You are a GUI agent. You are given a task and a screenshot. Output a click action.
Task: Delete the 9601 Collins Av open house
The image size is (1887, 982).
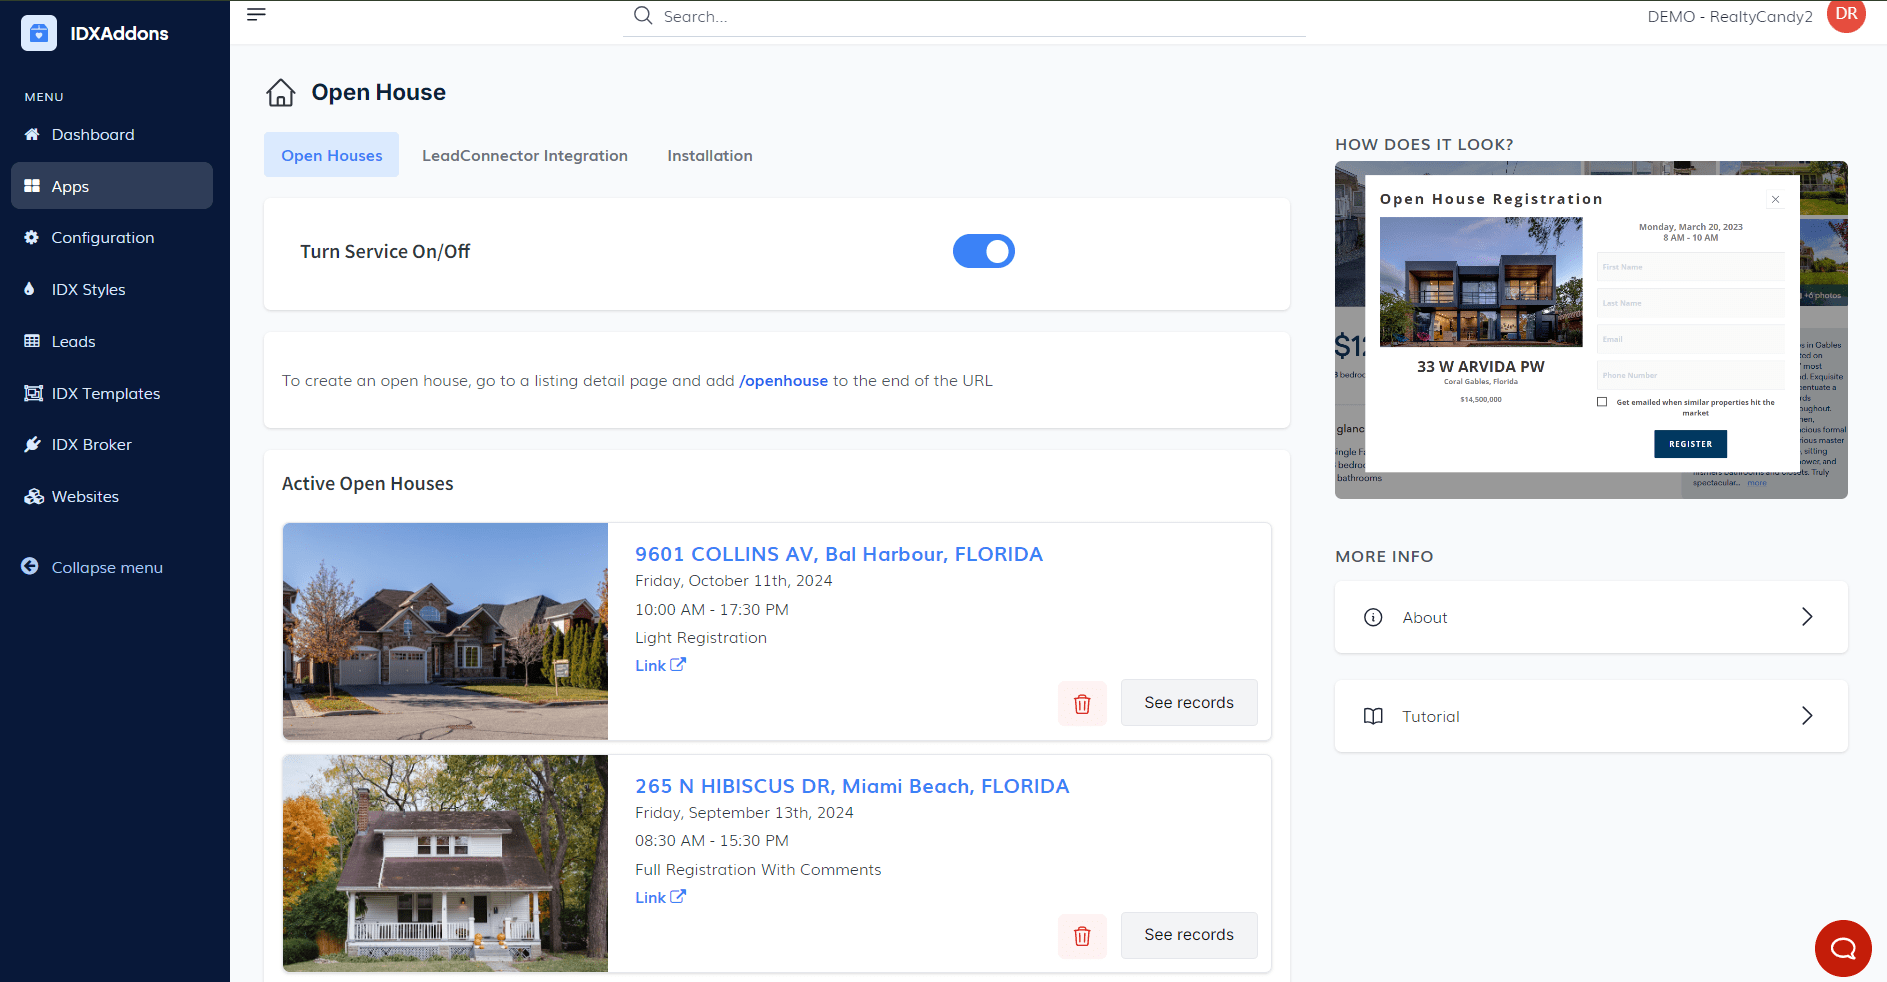[1082, 704]
